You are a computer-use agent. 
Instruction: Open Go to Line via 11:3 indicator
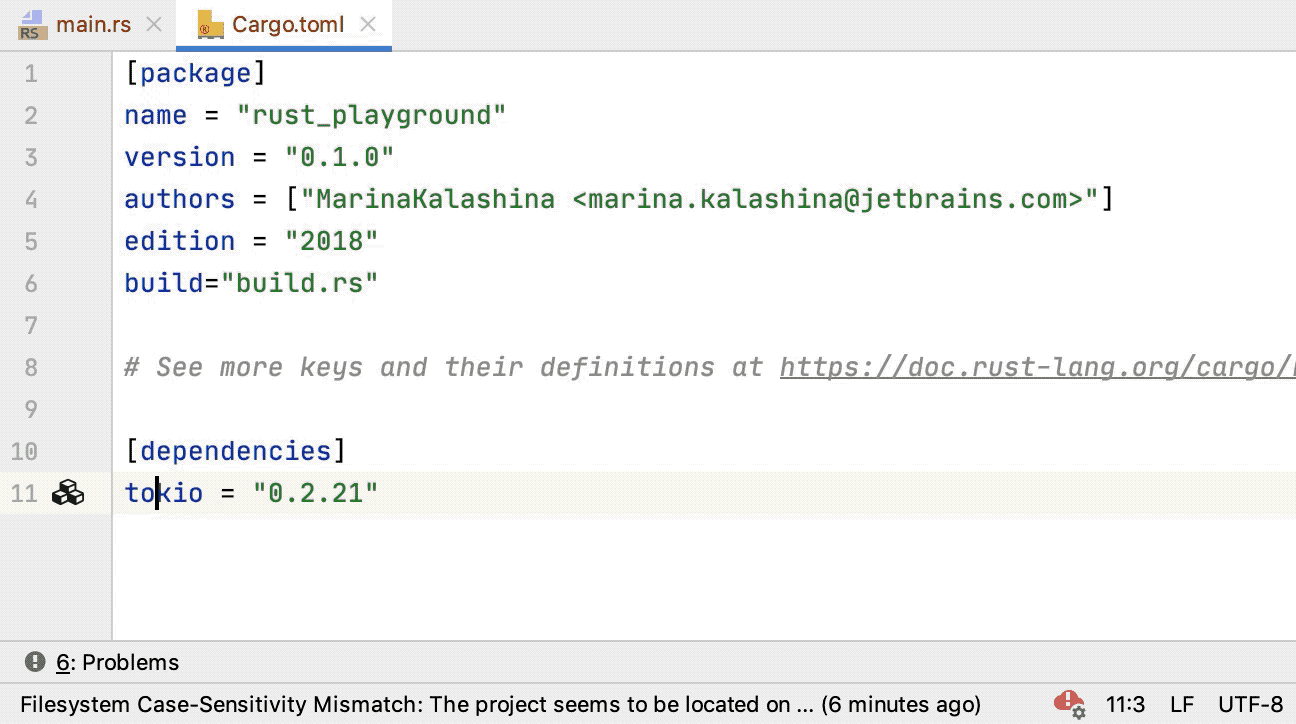[1125, 704]
